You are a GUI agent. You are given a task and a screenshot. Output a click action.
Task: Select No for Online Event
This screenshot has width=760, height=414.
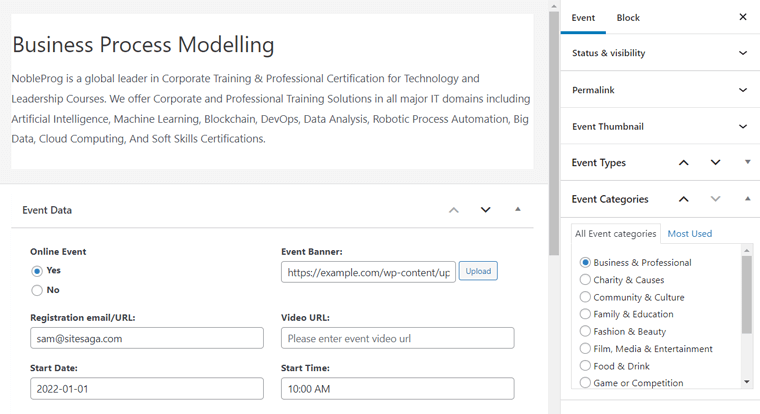click(x=37, y=290)
